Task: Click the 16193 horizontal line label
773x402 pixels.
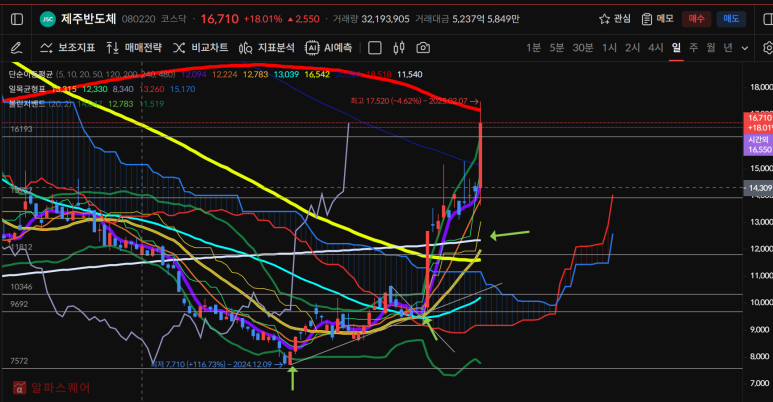Action: coord(22,129)
